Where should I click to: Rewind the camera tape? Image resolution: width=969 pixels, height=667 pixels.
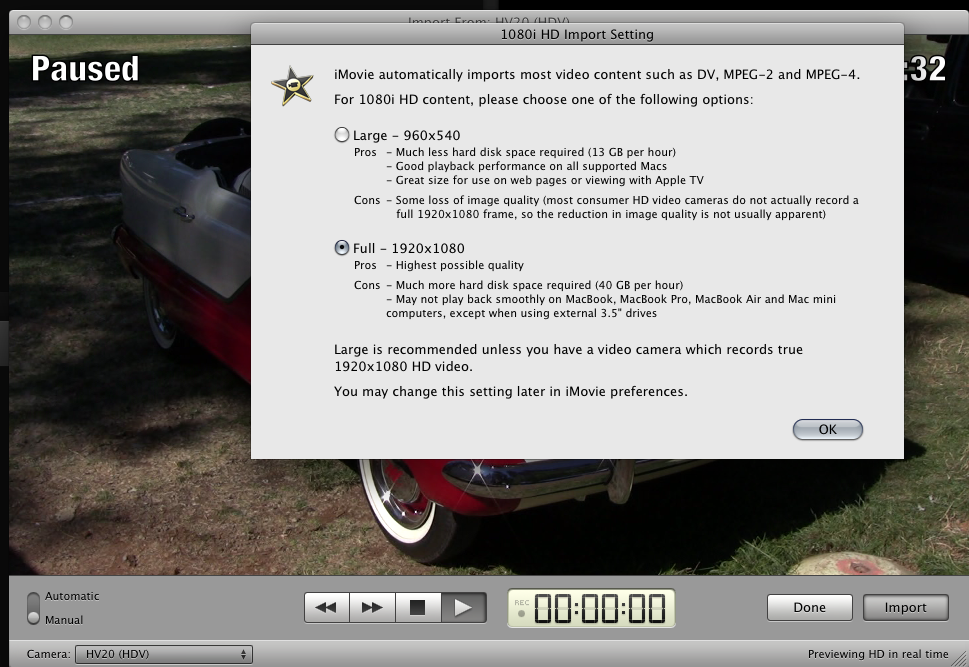327,608
